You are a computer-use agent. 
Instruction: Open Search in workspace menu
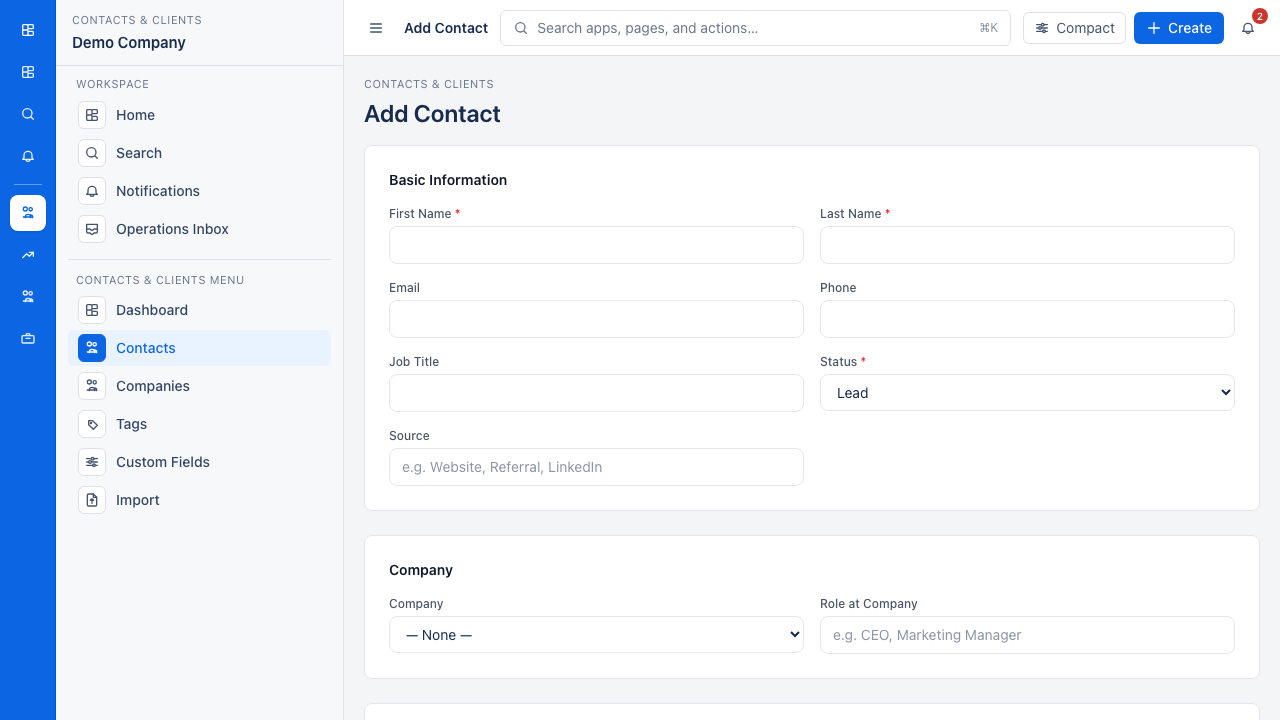point(199,153)
